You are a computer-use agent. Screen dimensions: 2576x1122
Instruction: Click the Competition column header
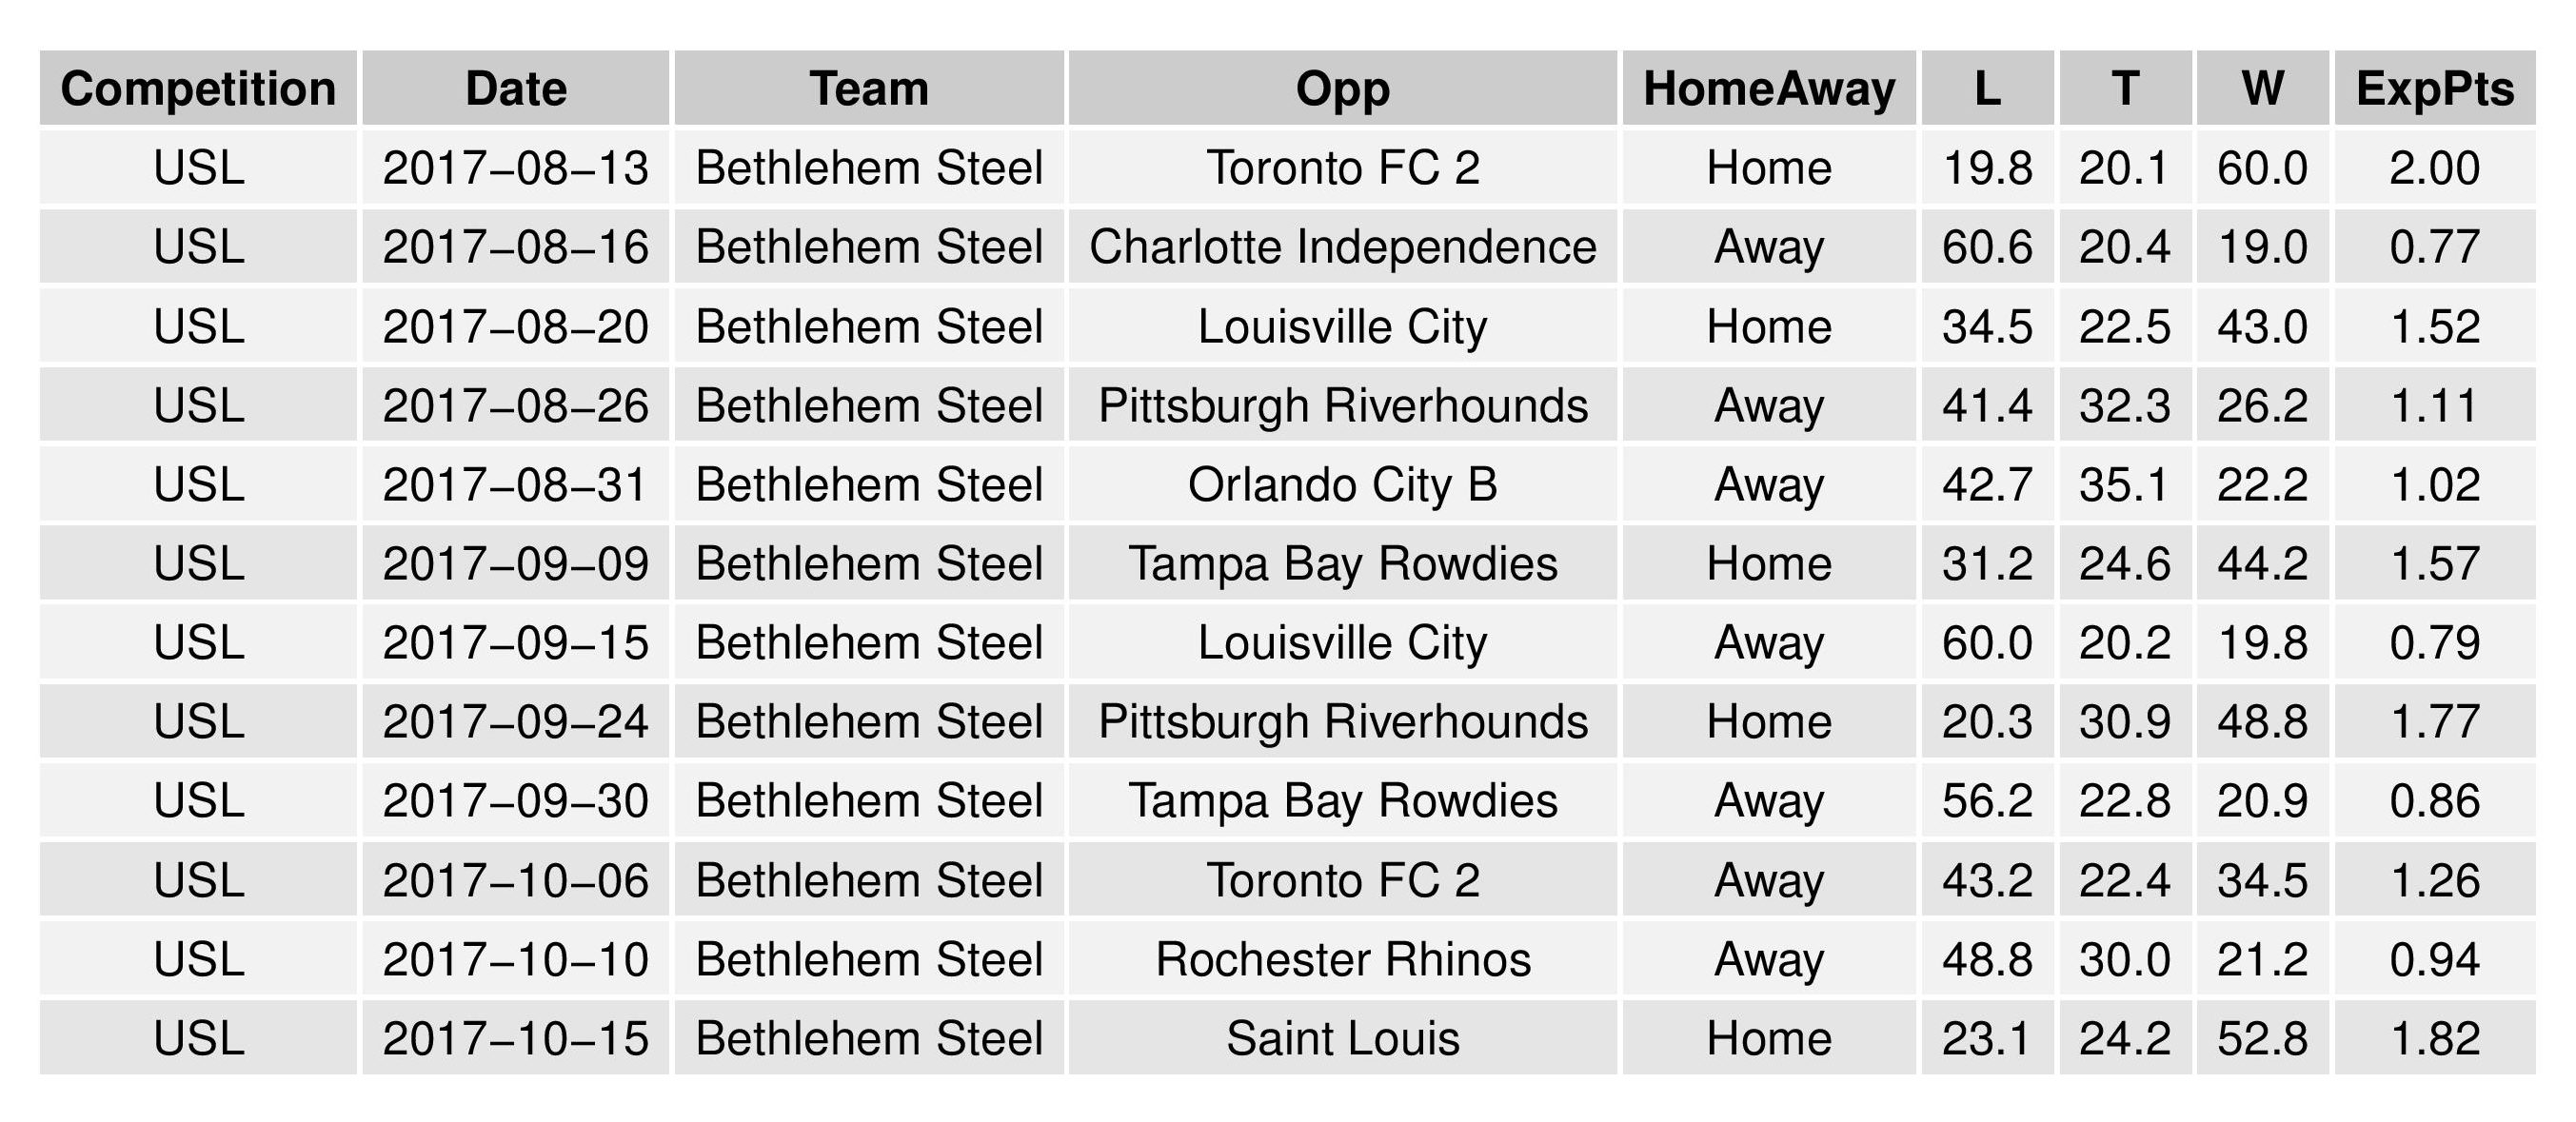click(198, 89)
